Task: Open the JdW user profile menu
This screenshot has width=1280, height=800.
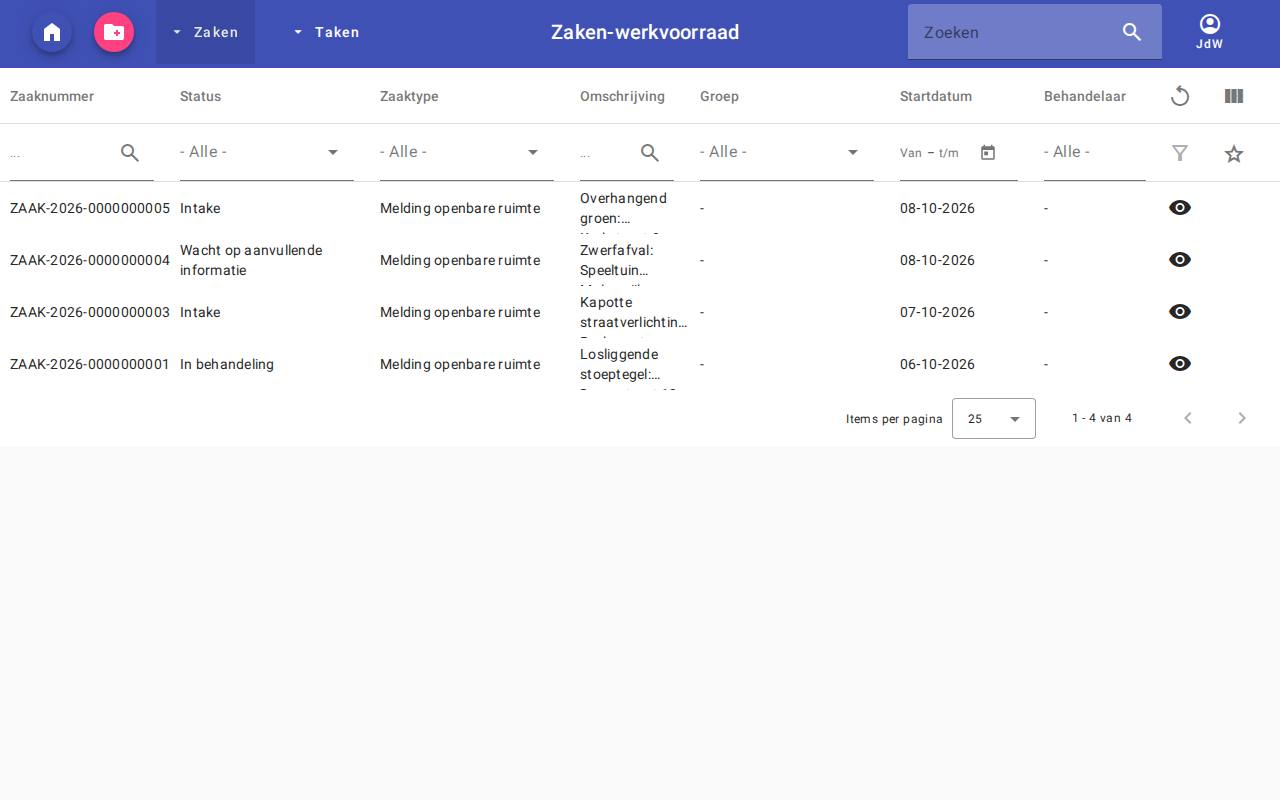Action: (1210, 32)
